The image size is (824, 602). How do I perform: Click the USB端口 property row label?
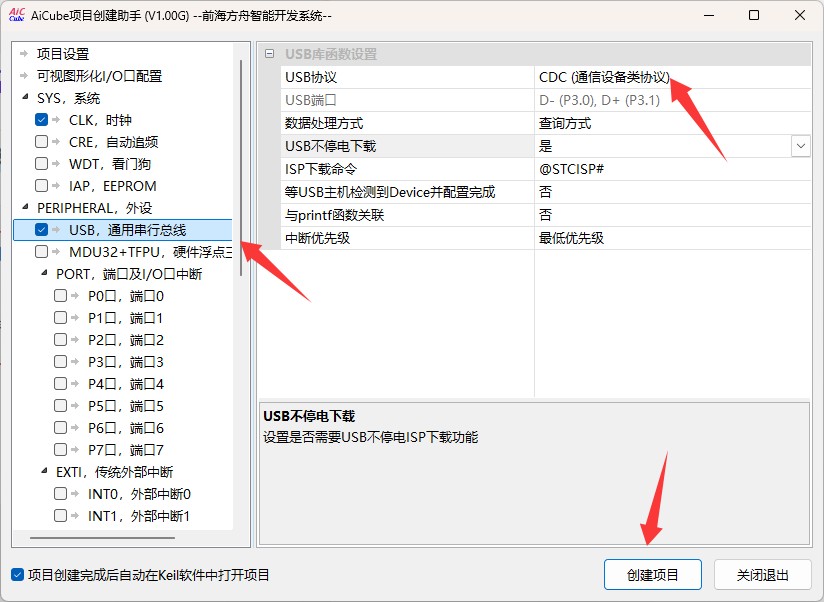[311, 100]
